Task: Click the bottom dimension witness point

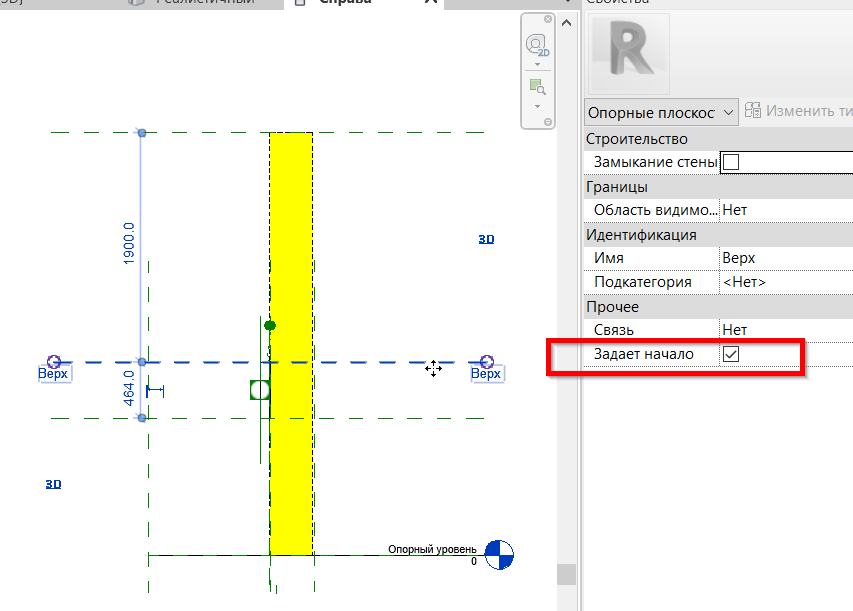Action: [142, 418]
